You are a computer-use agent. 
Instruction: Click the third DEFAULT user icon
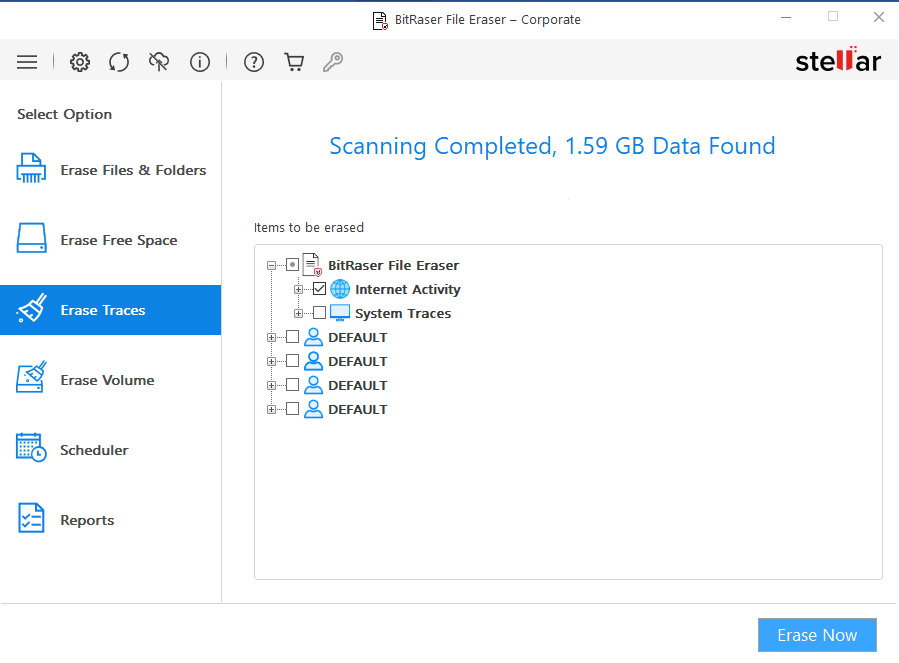pos(313,385)
